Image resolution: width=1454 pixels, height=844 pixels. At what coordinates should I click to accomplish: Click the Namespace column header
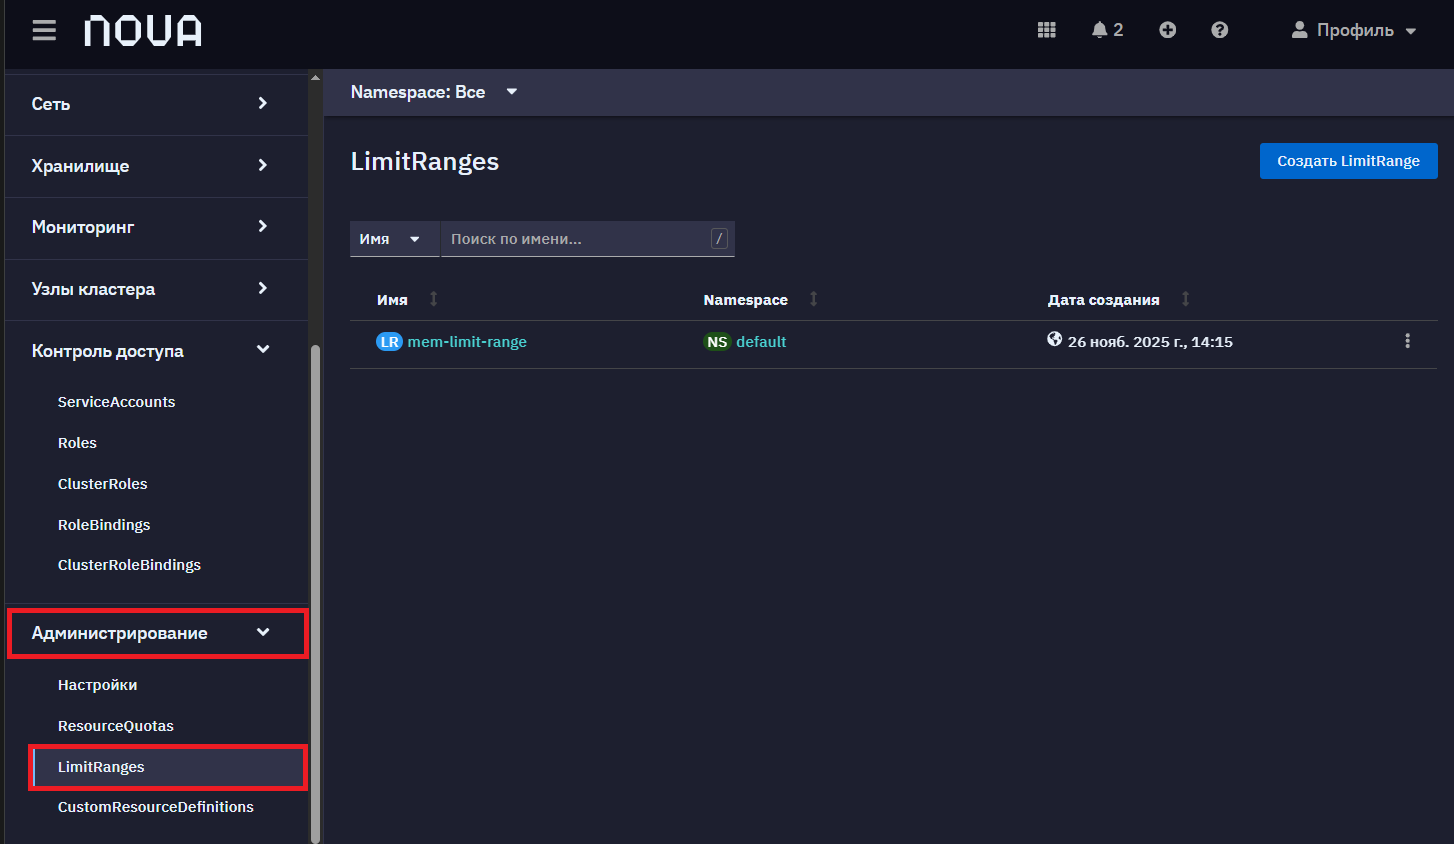point(745,300)
